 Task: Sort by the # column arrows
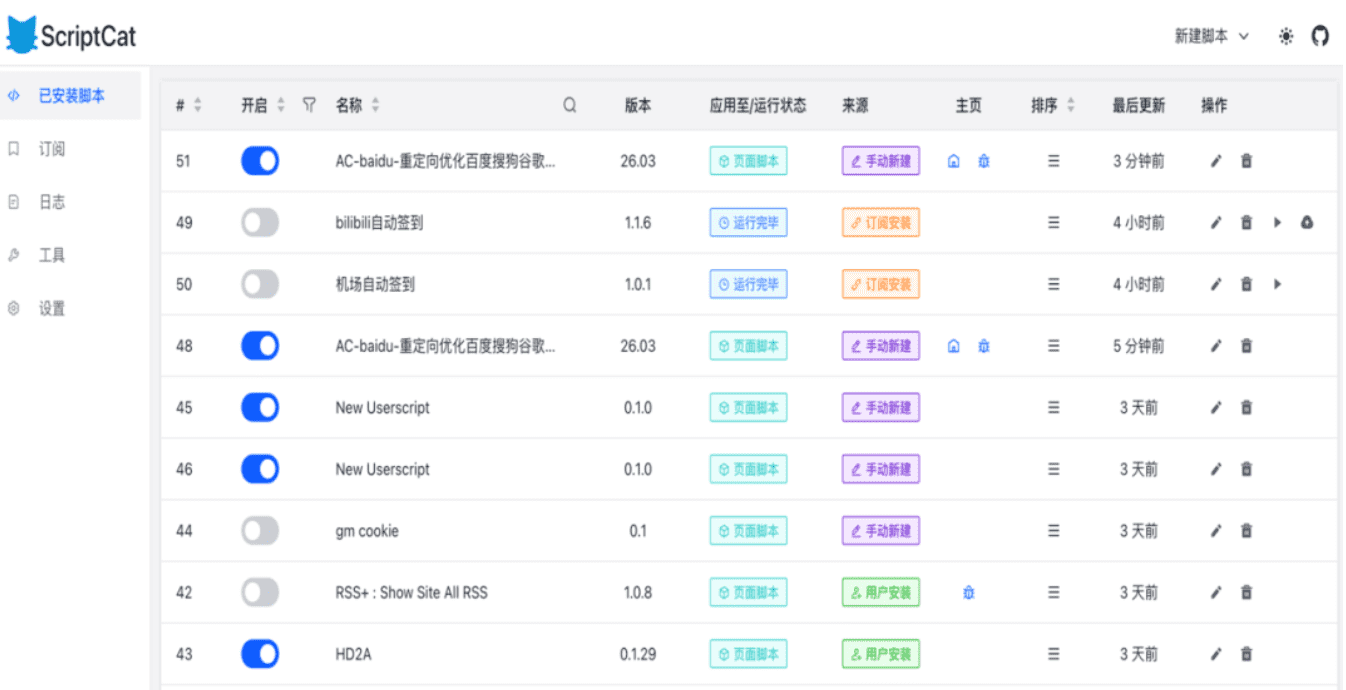click(x=197, y=105)
